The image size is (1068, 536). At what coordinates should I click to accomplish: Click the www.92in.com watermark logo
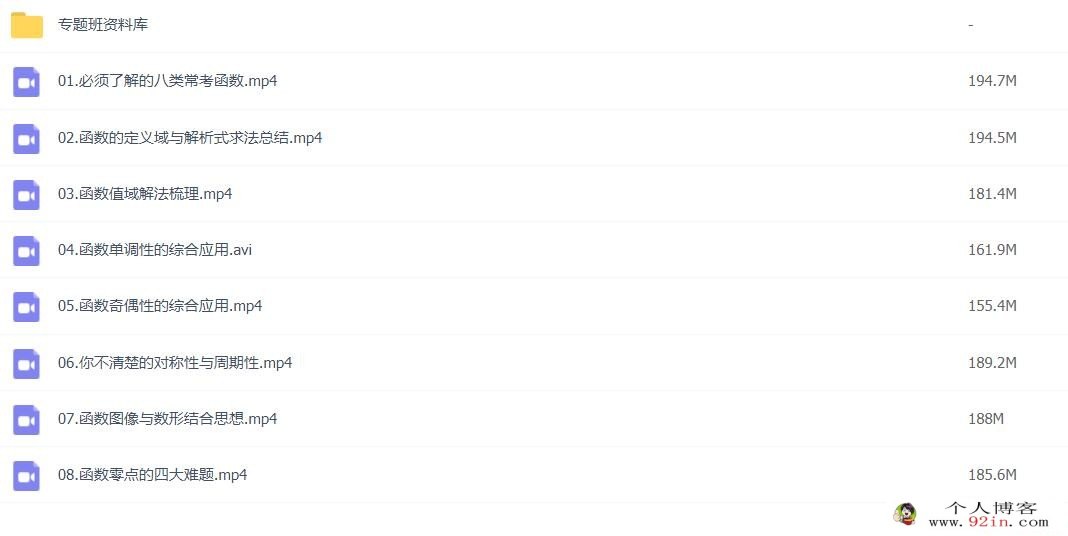pyautogui.click(x=973, y=514)
